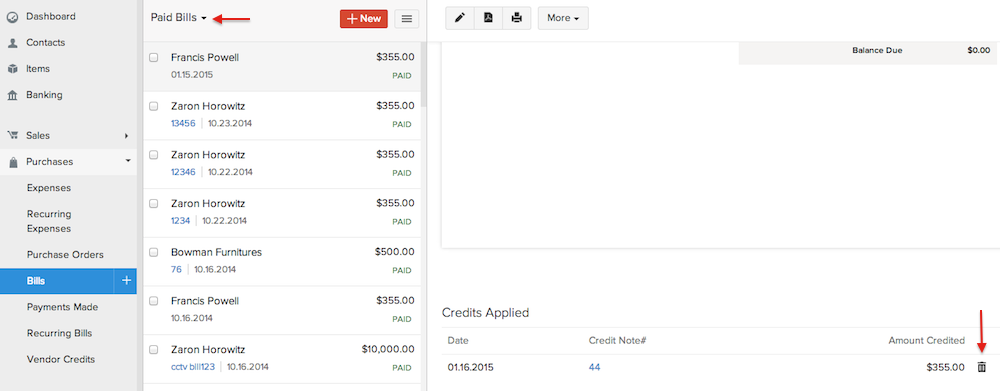
Task: Click the Dashboard gauge icon
Action: click(x=12, y=17)
